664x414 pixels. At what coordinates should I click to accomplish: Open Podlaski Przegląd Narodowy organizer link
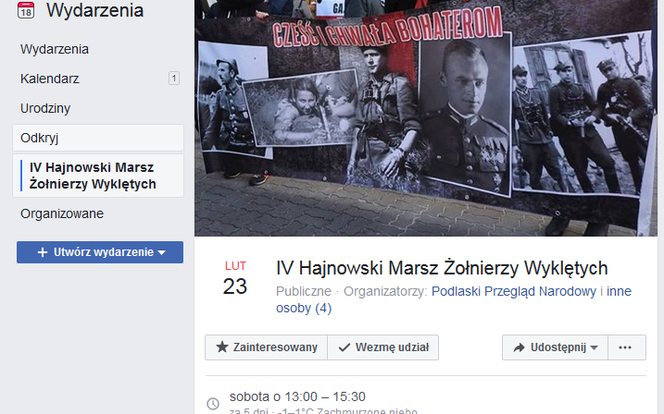click(x=514, y=291)
